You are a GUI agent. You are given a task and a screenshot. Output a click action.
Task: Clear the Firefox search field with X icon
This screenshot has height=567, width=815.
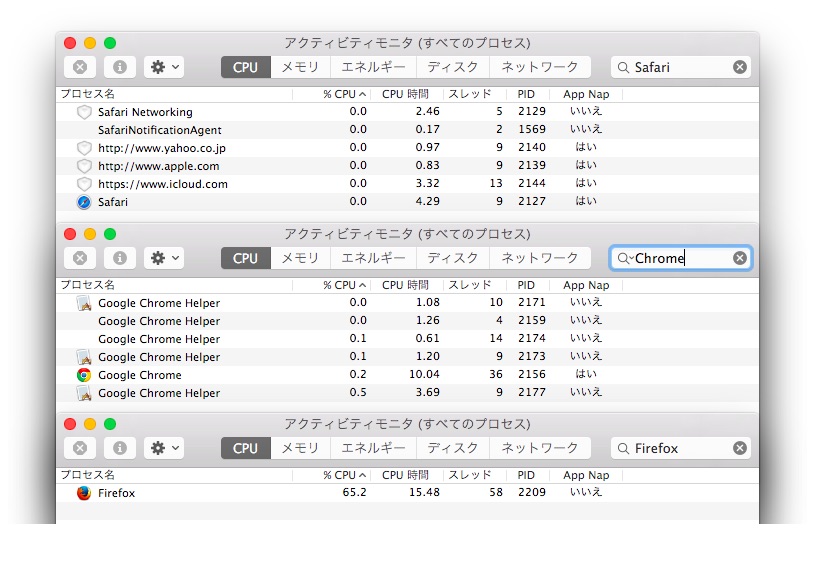[740, 448]
